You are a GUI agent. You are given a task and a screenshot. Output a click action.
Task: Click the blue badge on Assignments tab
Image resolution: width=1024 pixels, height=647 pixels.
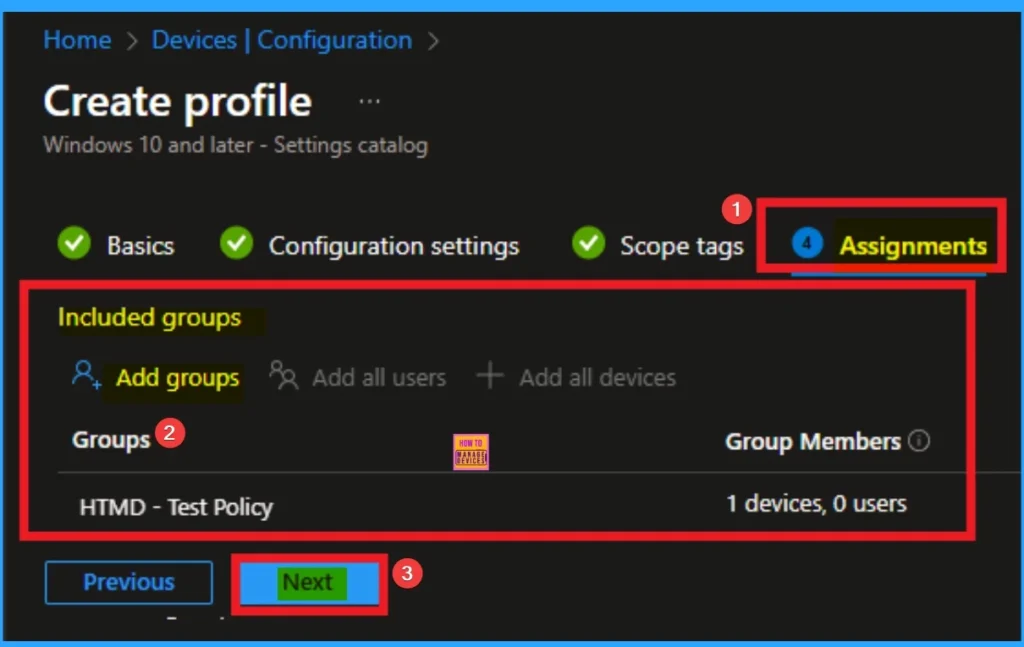pyautogui.click(x=807, y=243)
